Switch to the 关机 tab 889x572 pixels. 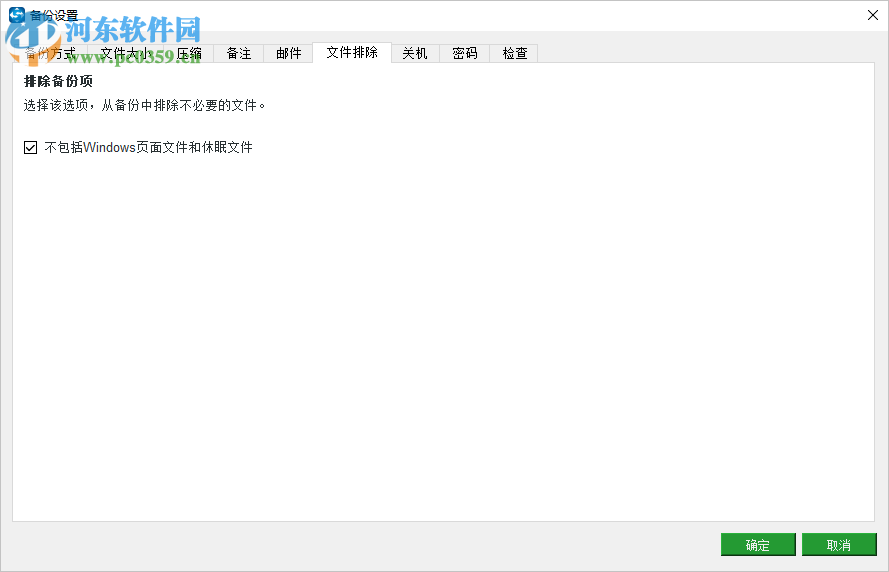coord(415,53)
